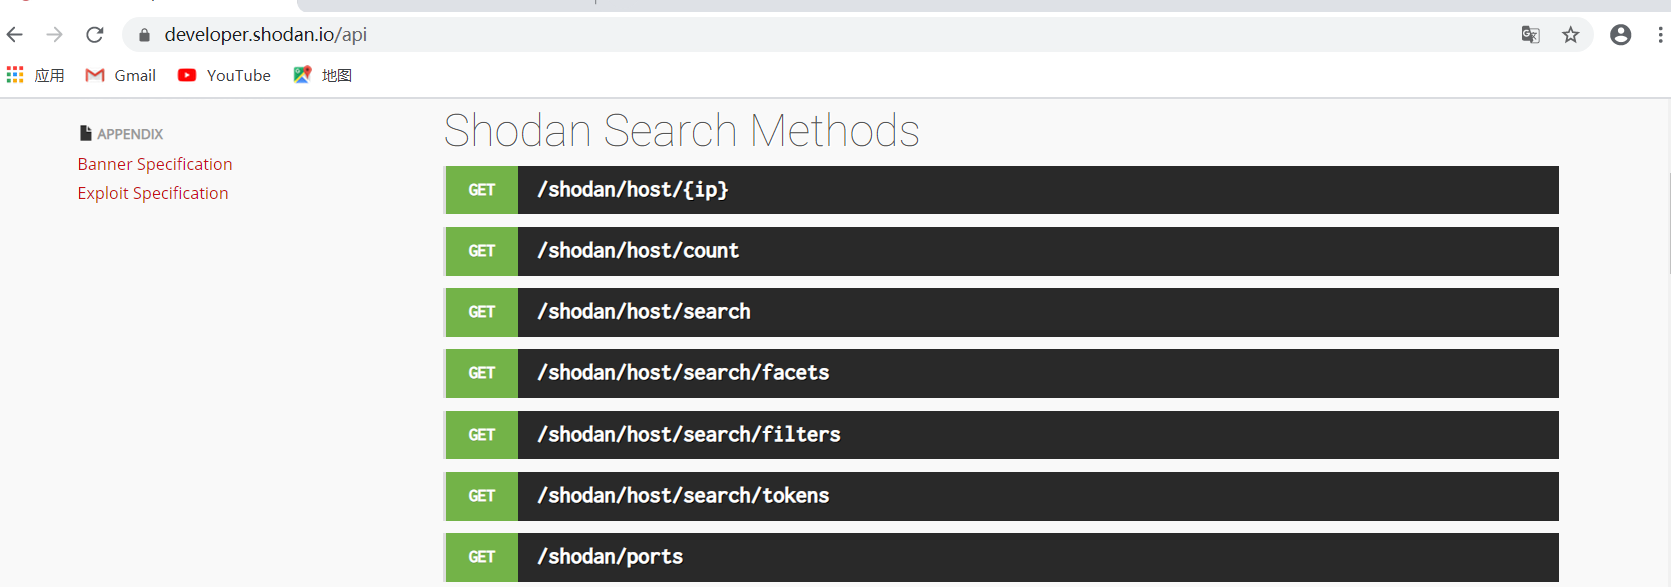
Task: Expand the /shodan/host/count endpoint
Action: tap(1000, 251)
